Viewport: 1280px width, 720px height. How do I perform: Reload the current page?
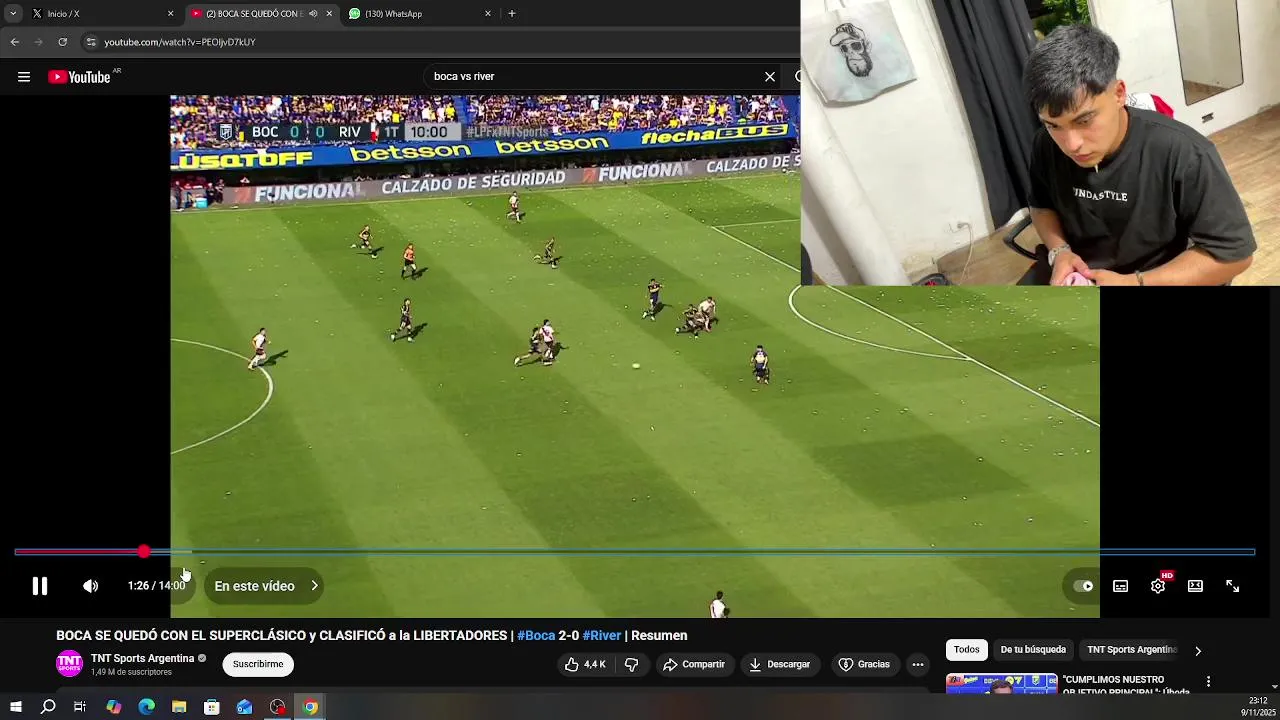pyautogui.click(x=62, y=42)
